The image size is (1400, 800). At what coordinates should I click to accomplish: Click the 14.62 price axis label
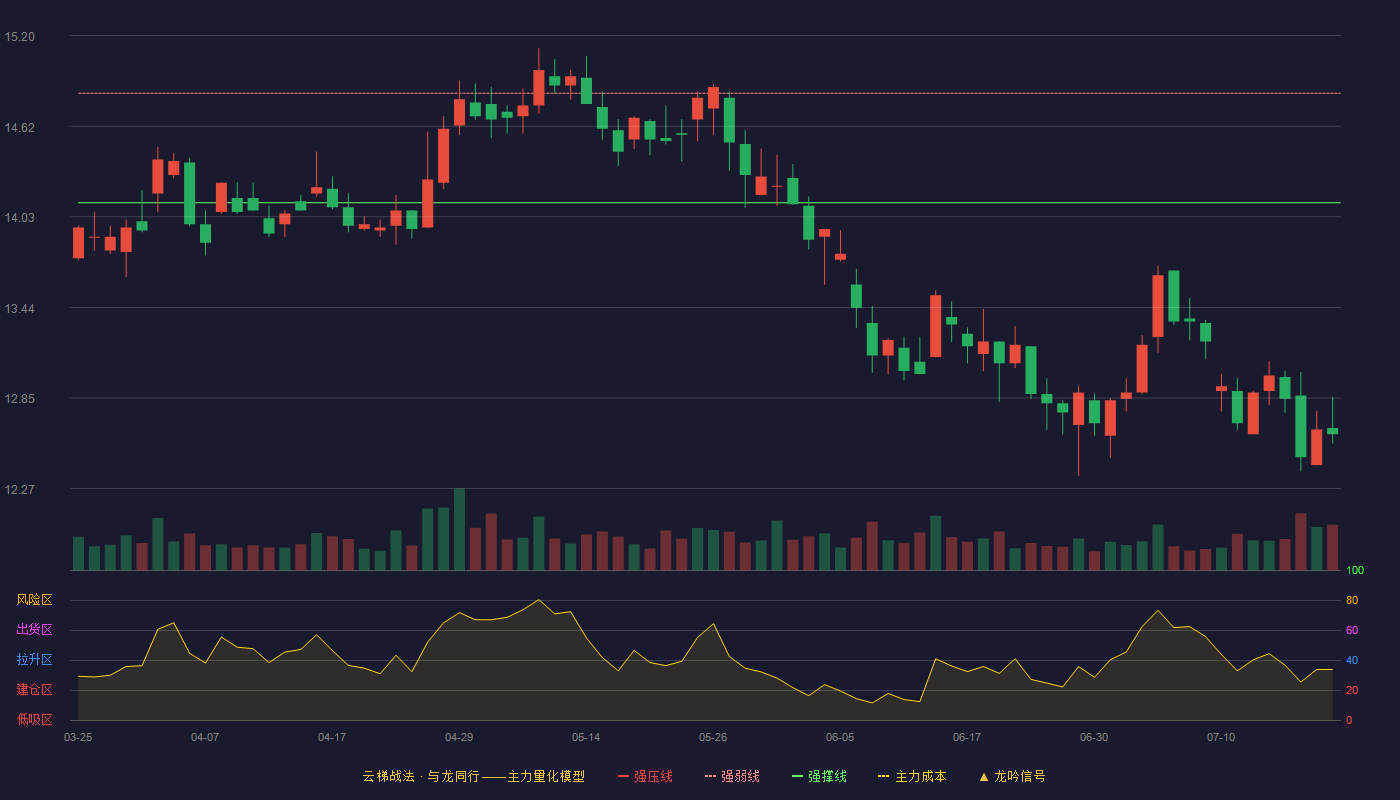point(19,127)
